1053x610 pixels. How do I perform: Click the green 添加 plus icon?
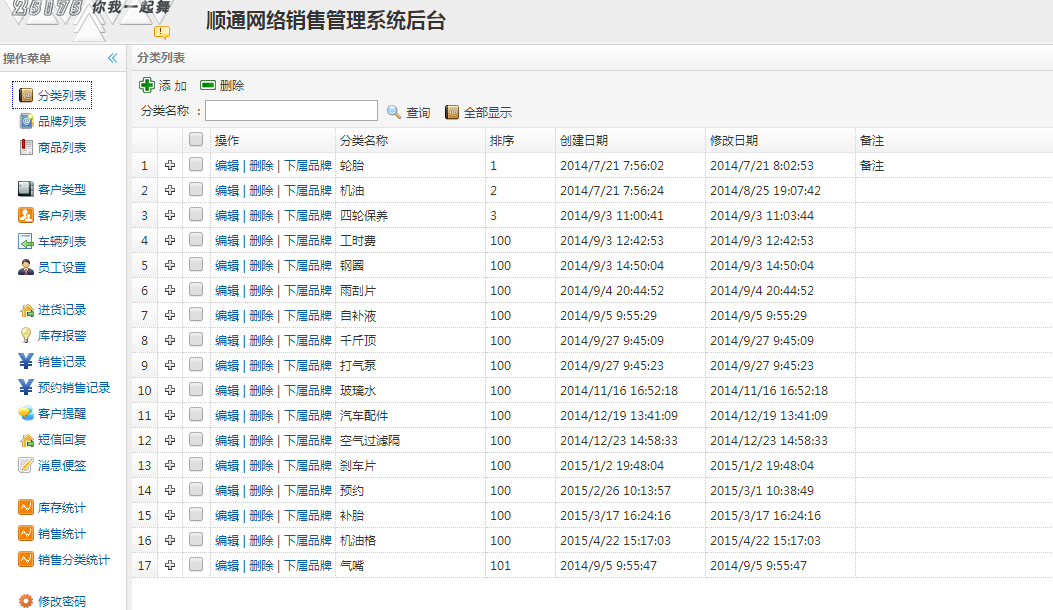click(x=147, y=86)
